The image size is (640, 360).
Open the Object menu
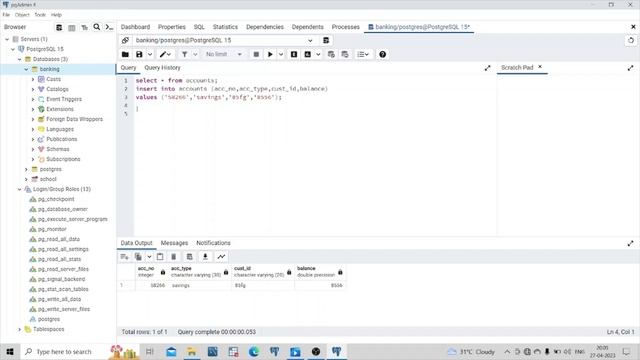pos(22,15)
